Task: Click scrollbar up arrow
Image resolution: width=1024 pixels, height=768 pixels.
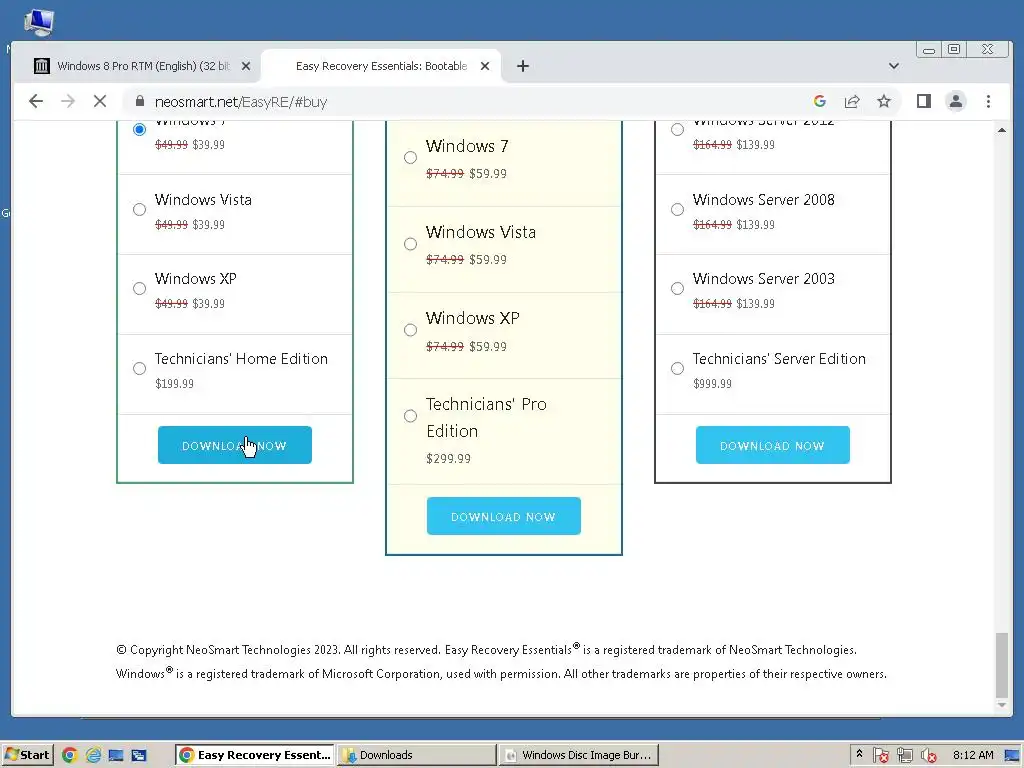Action: pyautogui.click(x=1002, y=130)
